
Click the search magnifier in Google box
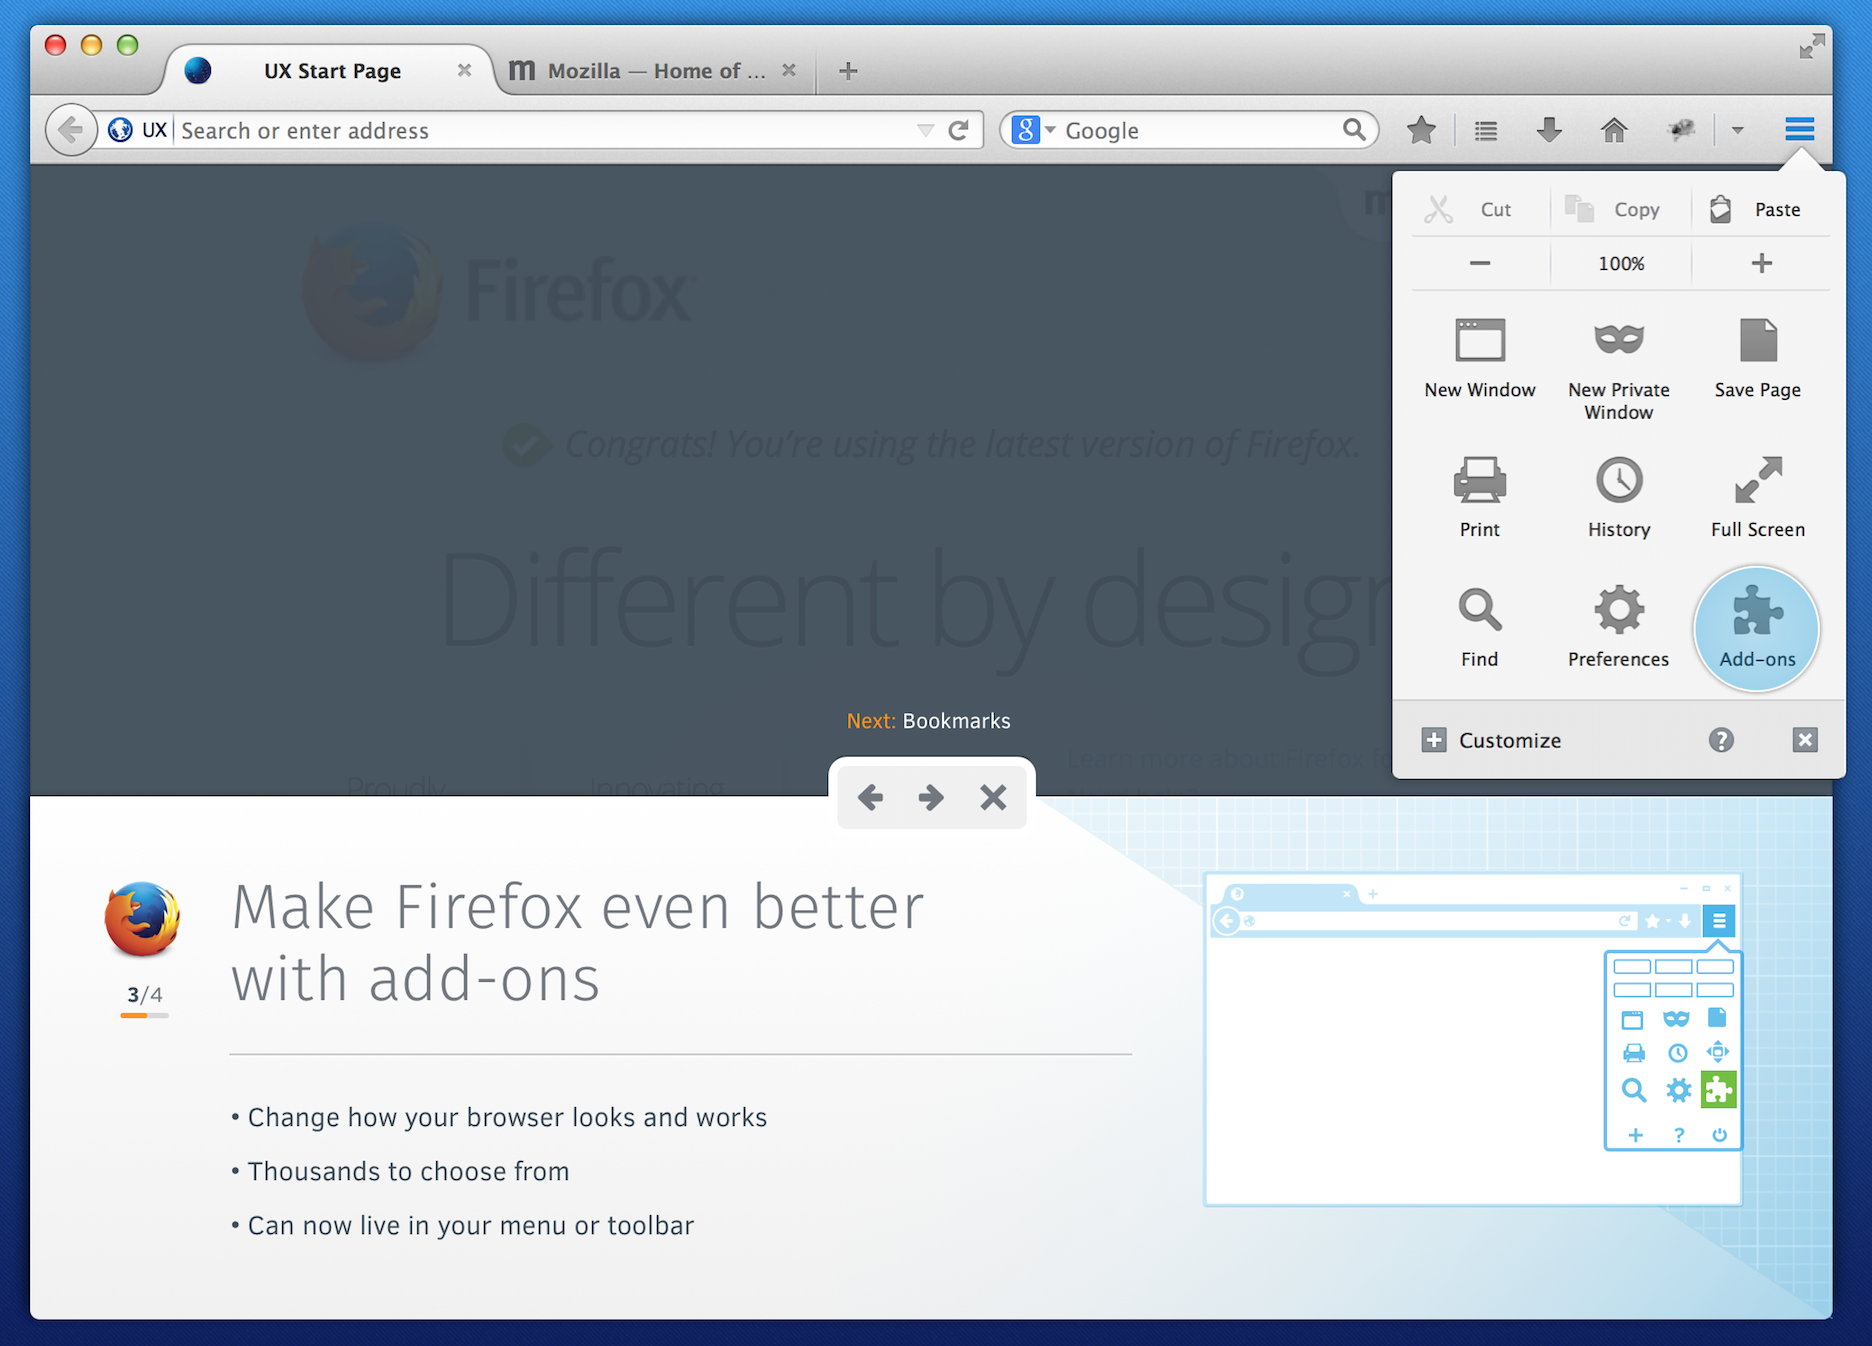1354,130
